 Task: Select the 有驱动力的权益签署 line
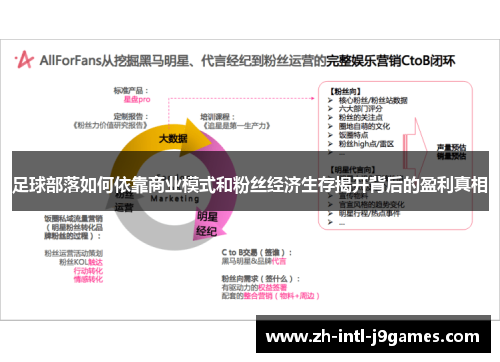pyautogui.click(x=254, y=287)
